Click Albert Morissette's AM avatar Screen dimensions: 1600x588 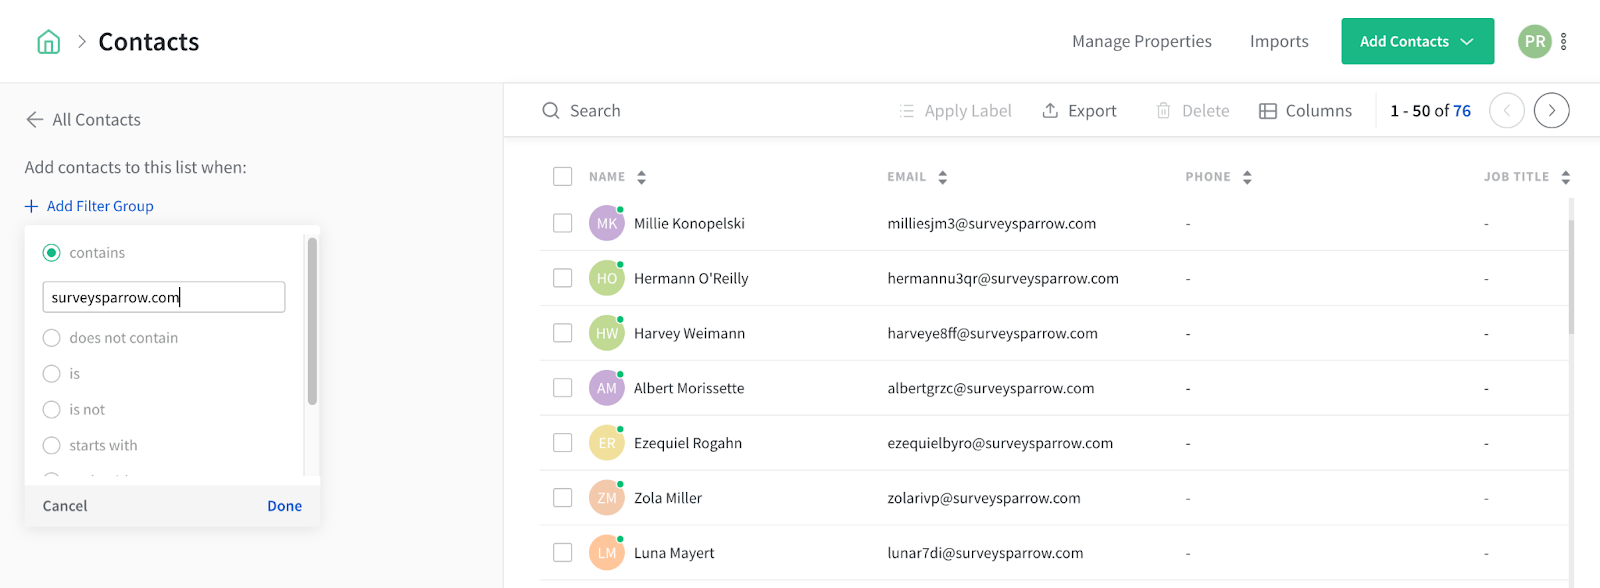pos(607,388)
